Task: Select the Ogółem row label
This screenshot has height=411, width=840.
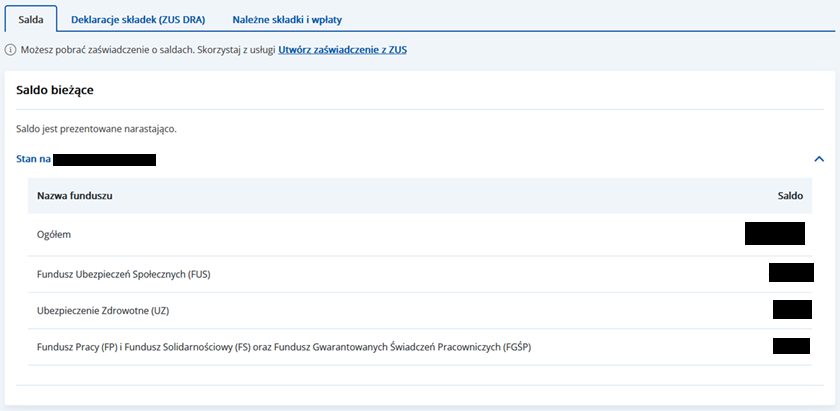Action: 54,234
